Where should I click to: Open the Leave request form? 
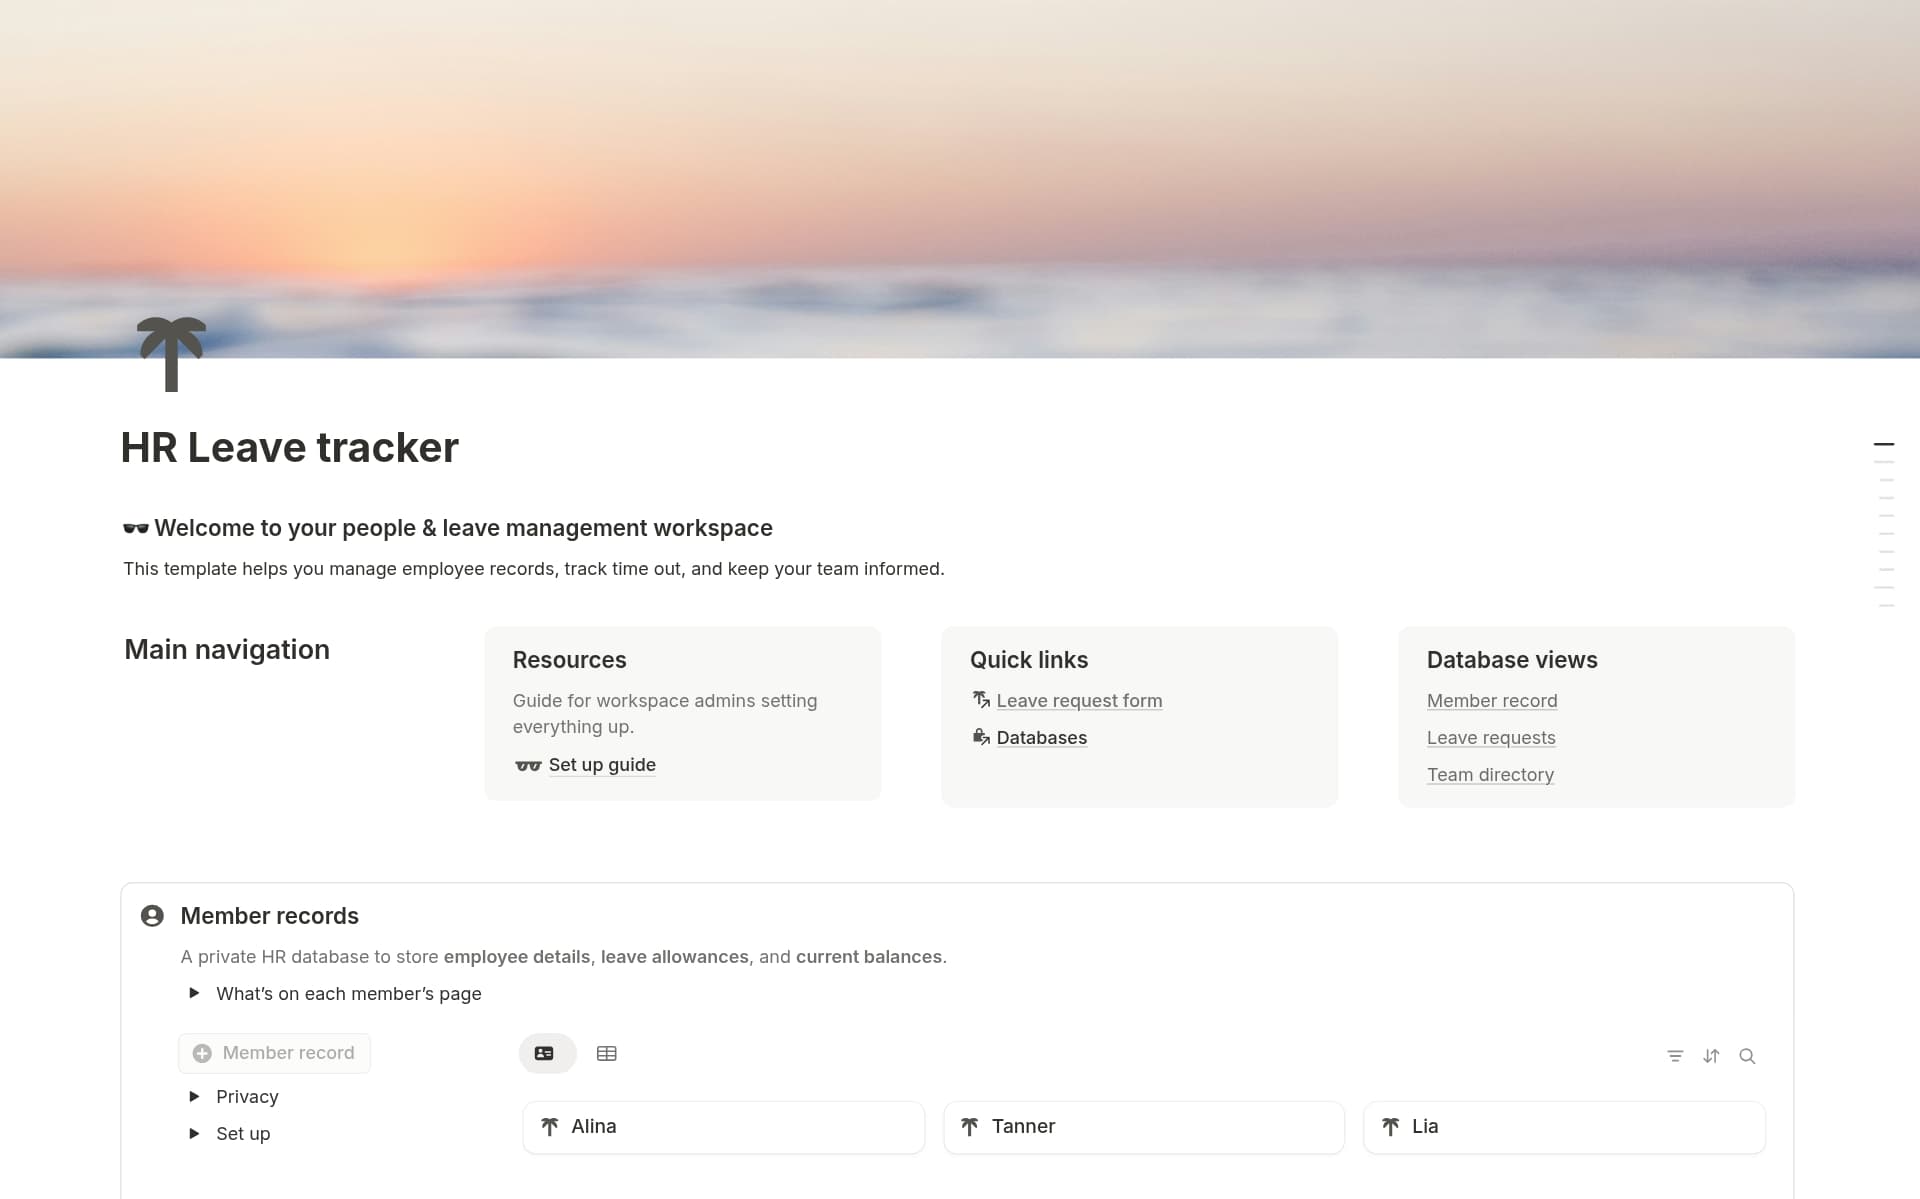[x=1078, y=700]
